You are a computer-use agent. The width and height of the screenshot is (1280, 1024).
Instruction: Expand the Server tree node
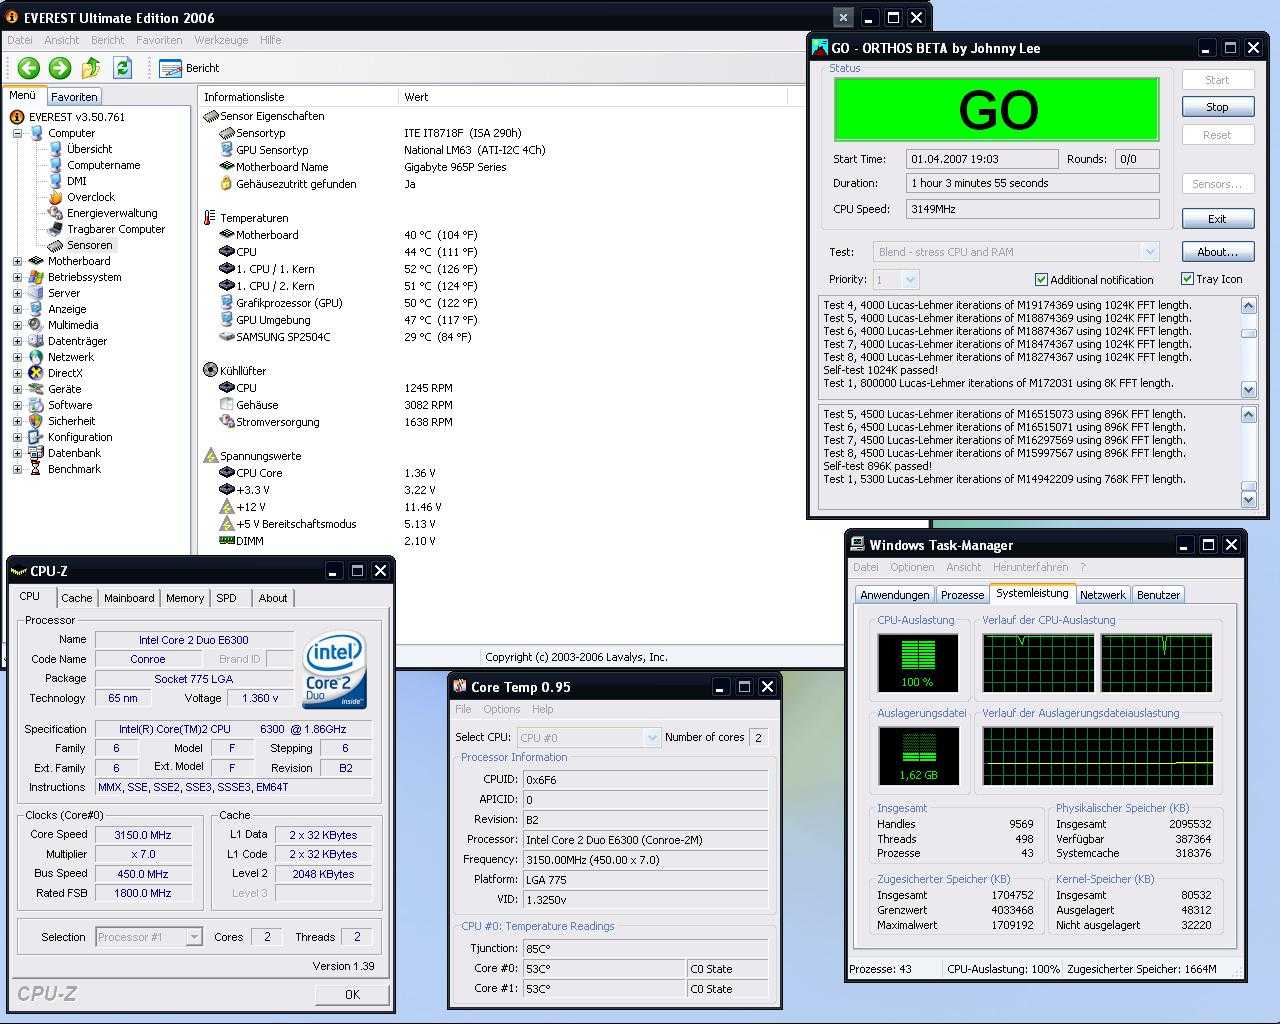coord(17,293)
